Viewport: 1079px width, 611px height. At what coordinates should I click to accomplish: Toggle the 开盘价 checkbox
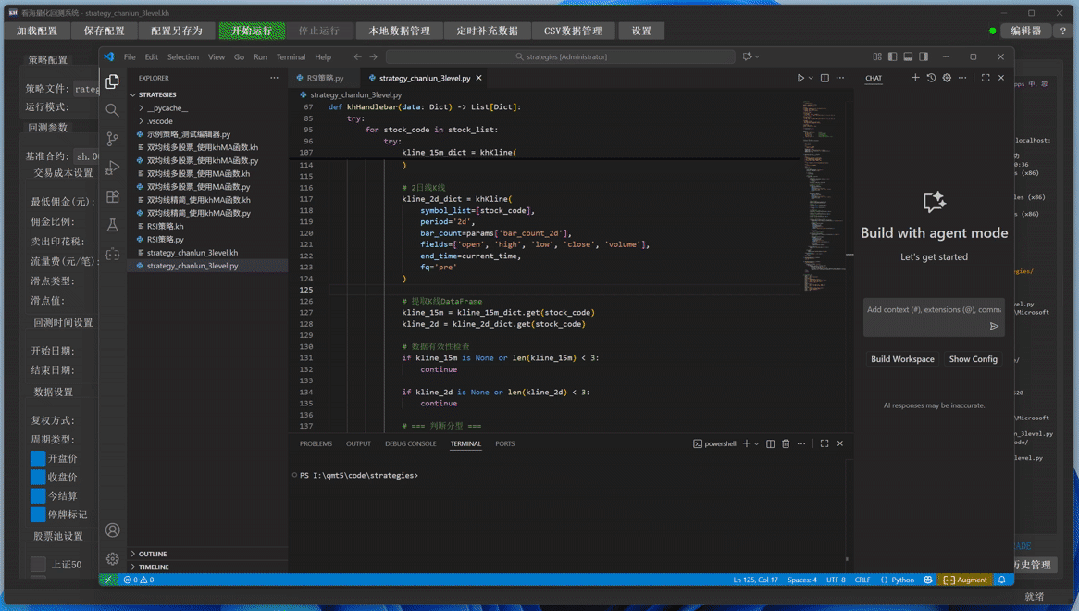point(38,458)
